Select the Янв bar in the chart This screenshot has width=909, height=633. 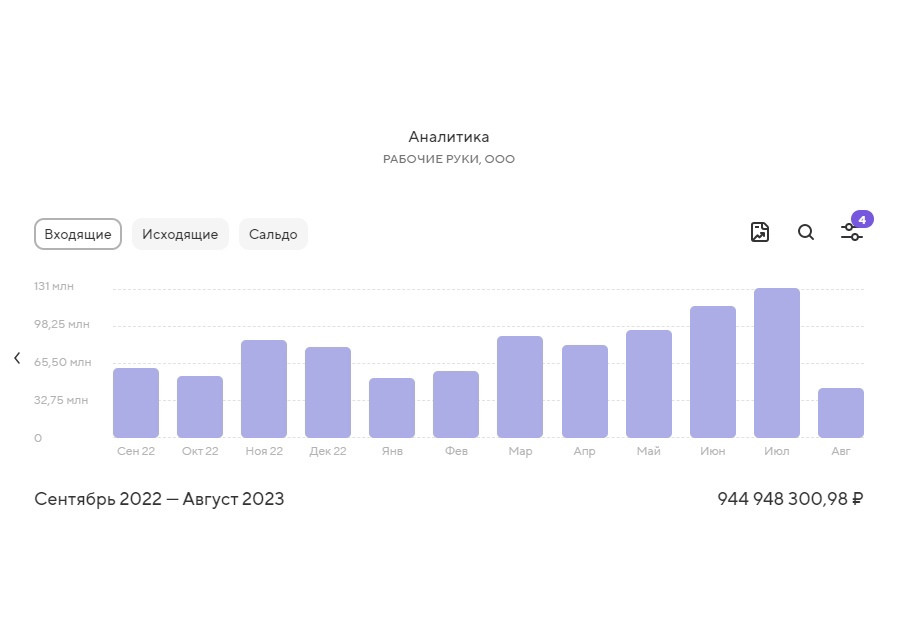pos(392,408)
